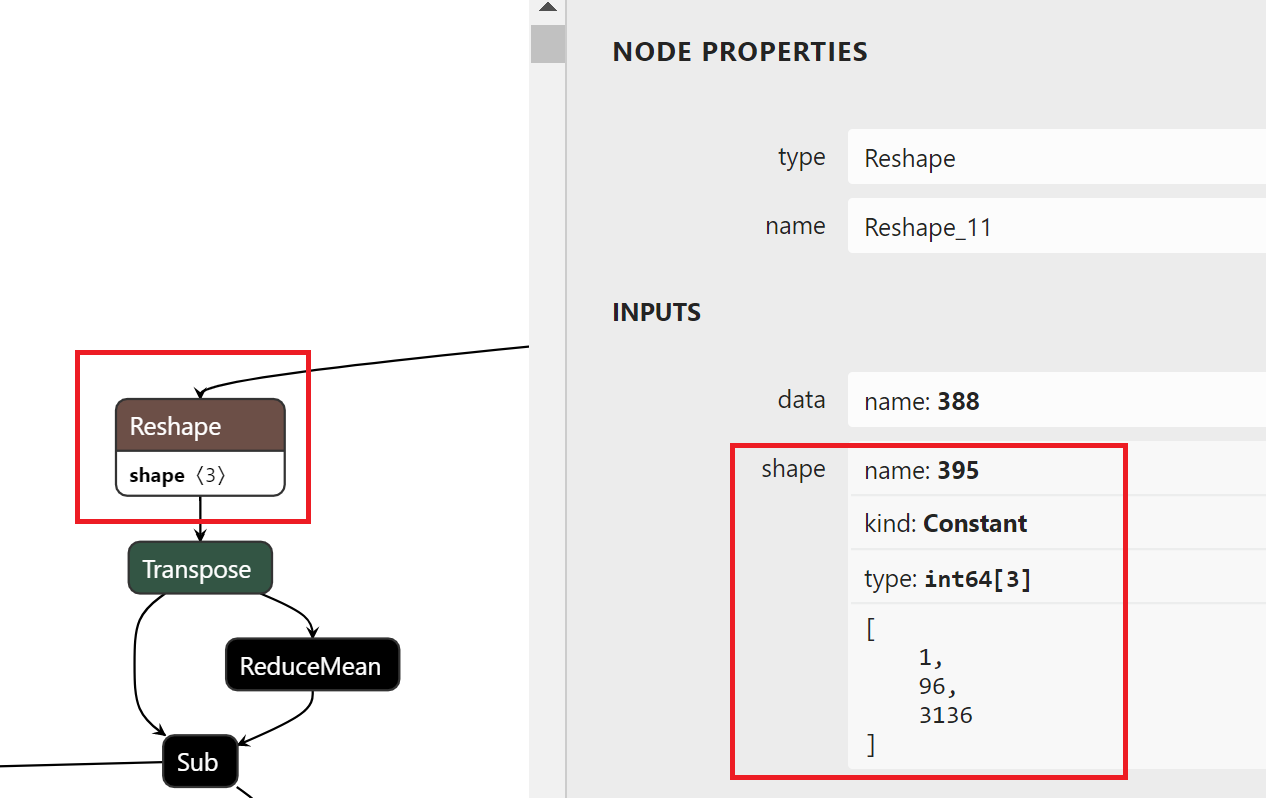Click the type: int64[3] row
This screenshot has height=798, width=1266.
1057,577
